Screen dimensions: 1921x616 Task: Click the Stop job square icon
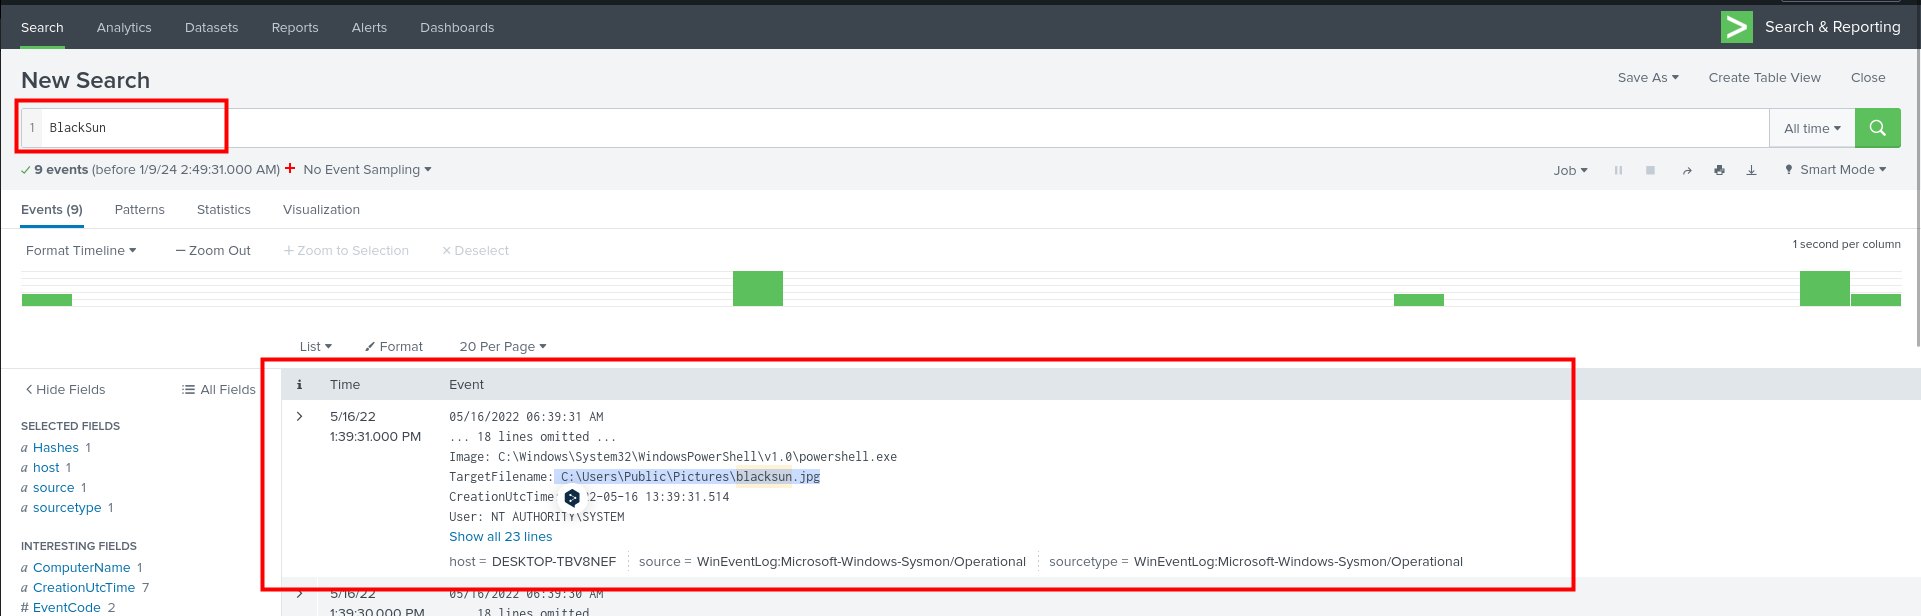click(1650, 171)
